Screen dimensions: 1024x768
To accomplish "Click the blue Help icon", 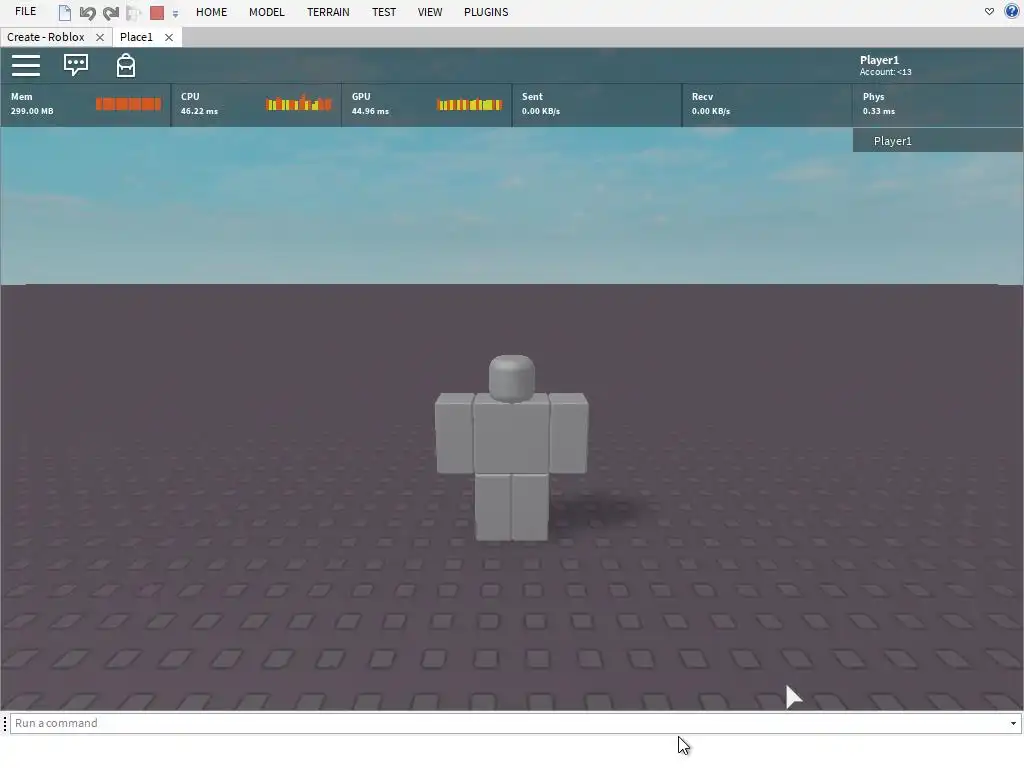I will tap(1012, 11).
